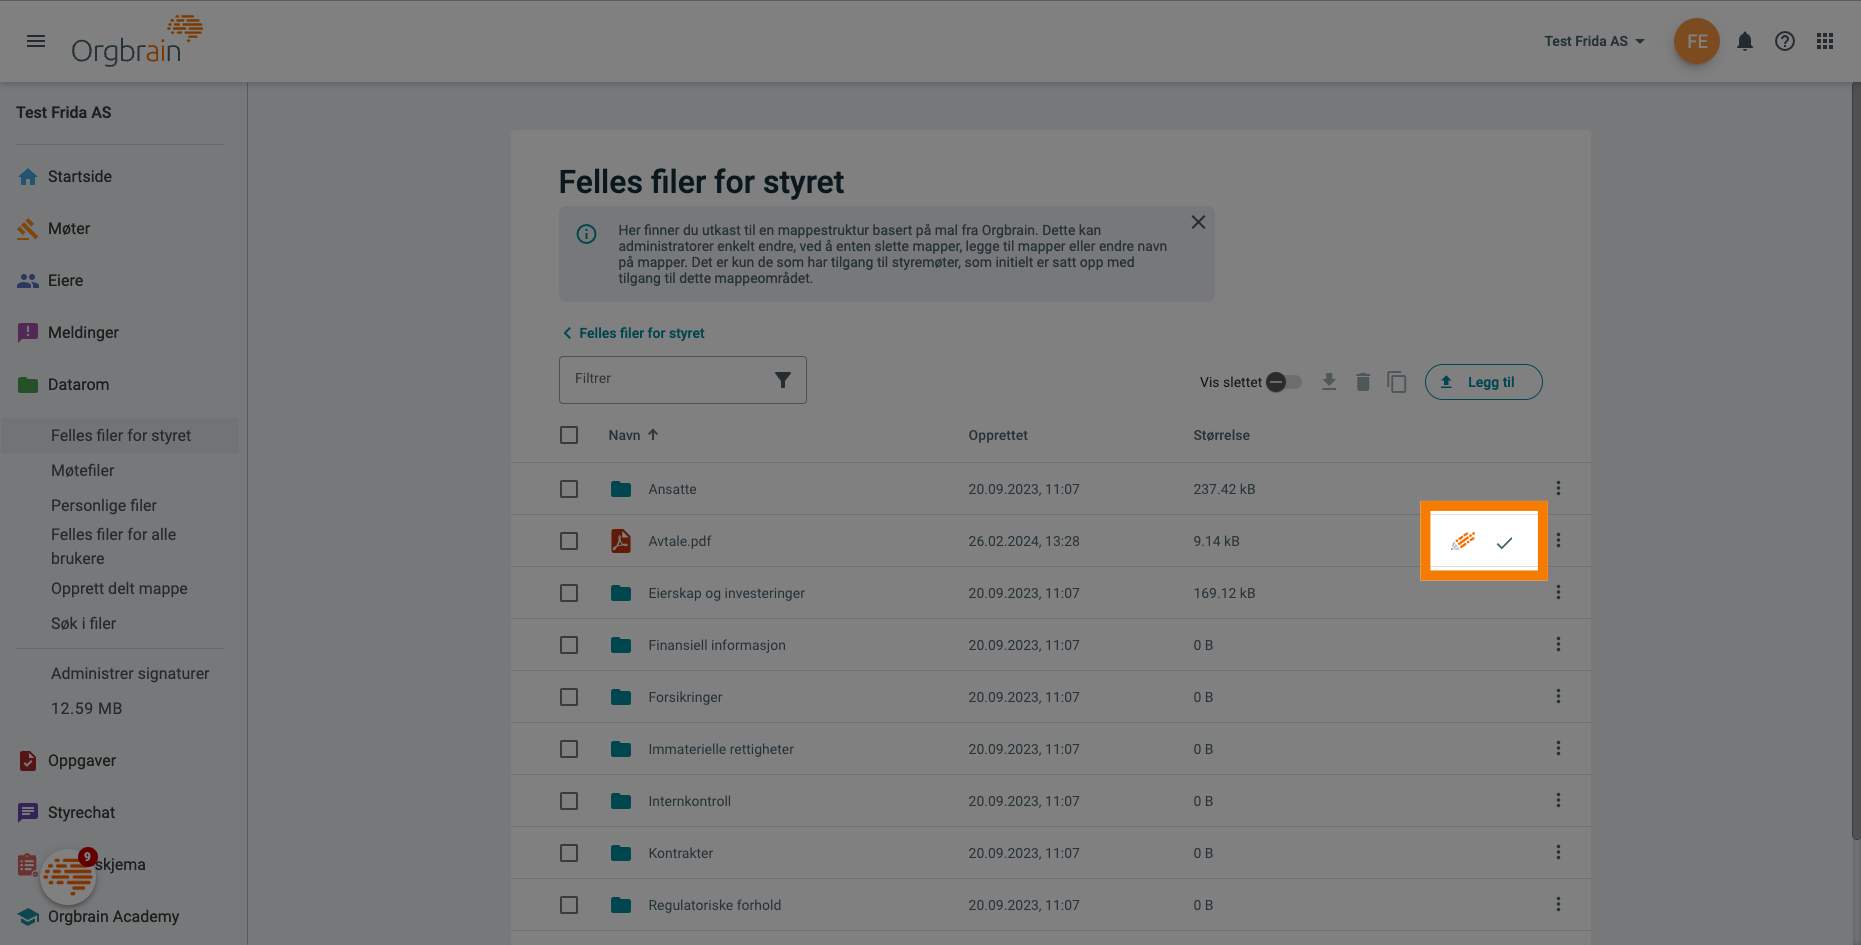Click the trash delete icon
This screenshot has width=1861, height=945.
1362,382
